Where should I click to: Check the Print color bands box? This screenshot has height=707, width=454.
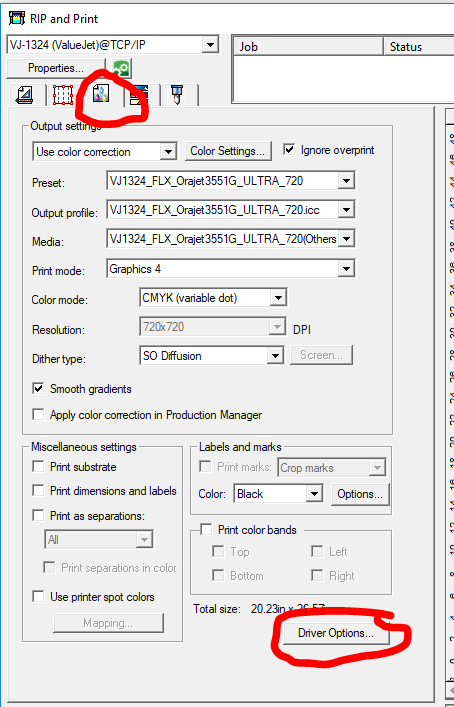tap(206, 529)
